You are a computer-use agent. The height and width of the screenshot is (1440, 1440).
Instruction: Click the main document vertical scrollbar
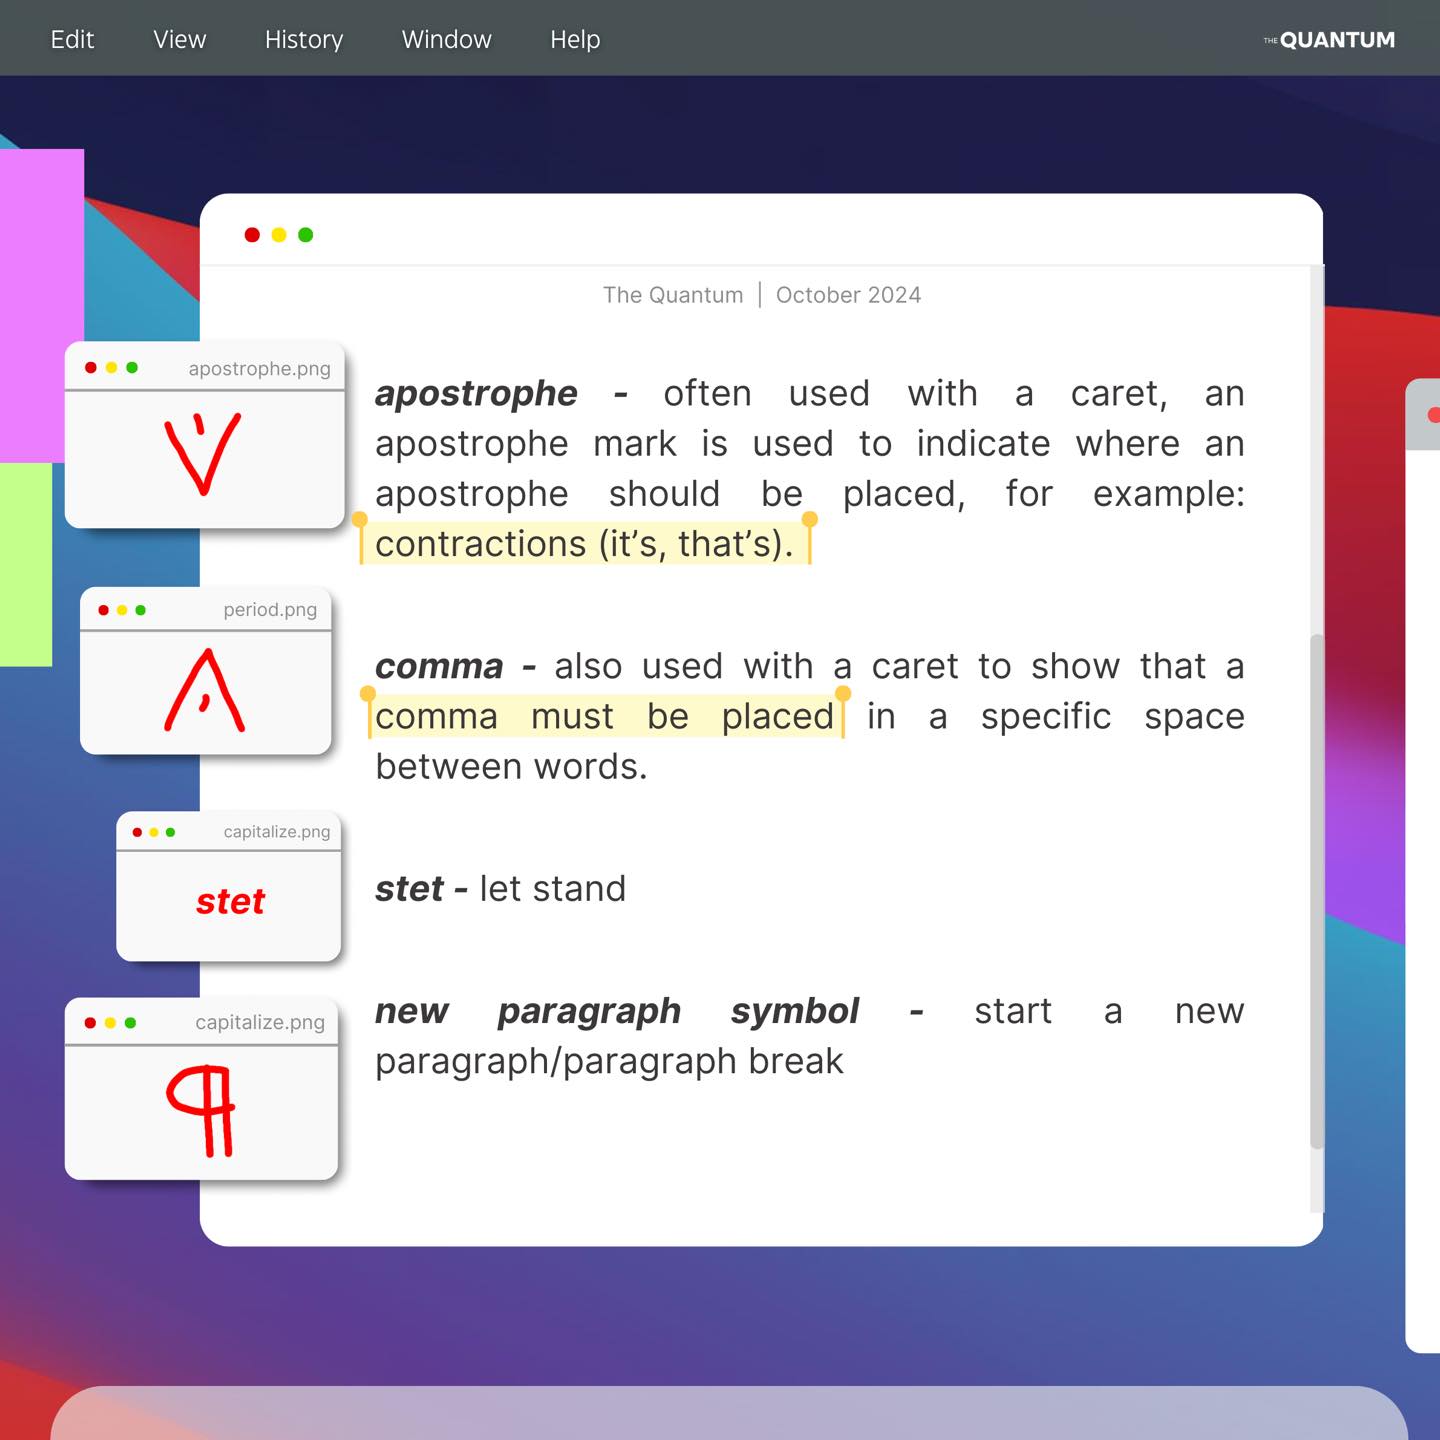pyautogui.click(x=1317, y=890)
